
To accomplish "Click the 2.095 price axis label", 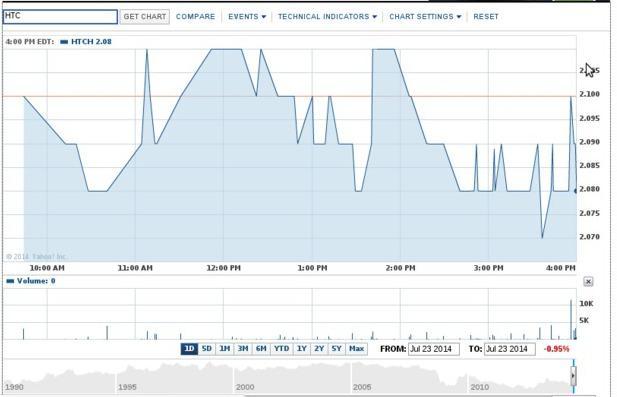I will pyautogui.click(x=589, y=118).
